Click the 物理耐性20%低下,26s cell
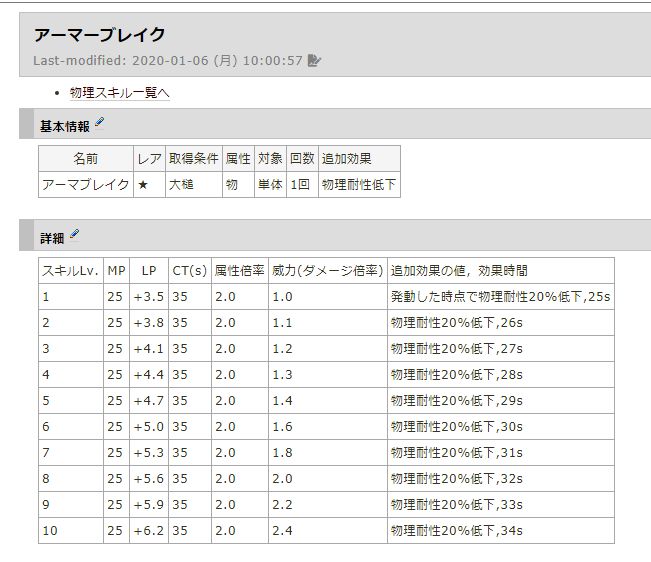This screenshot has height=562, width=651. click(x=501, y=323)
